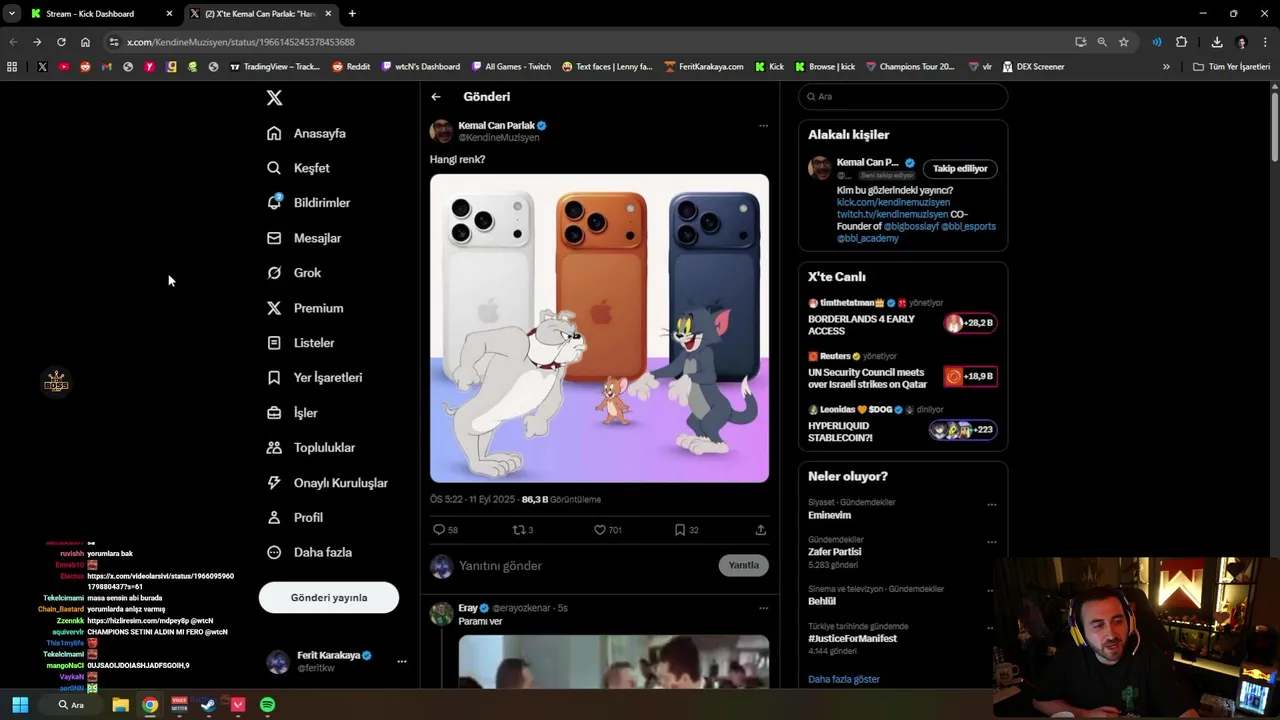Click reply icon with 58 replies
This screenshot has height=720, width=1280.
(438, 530)
